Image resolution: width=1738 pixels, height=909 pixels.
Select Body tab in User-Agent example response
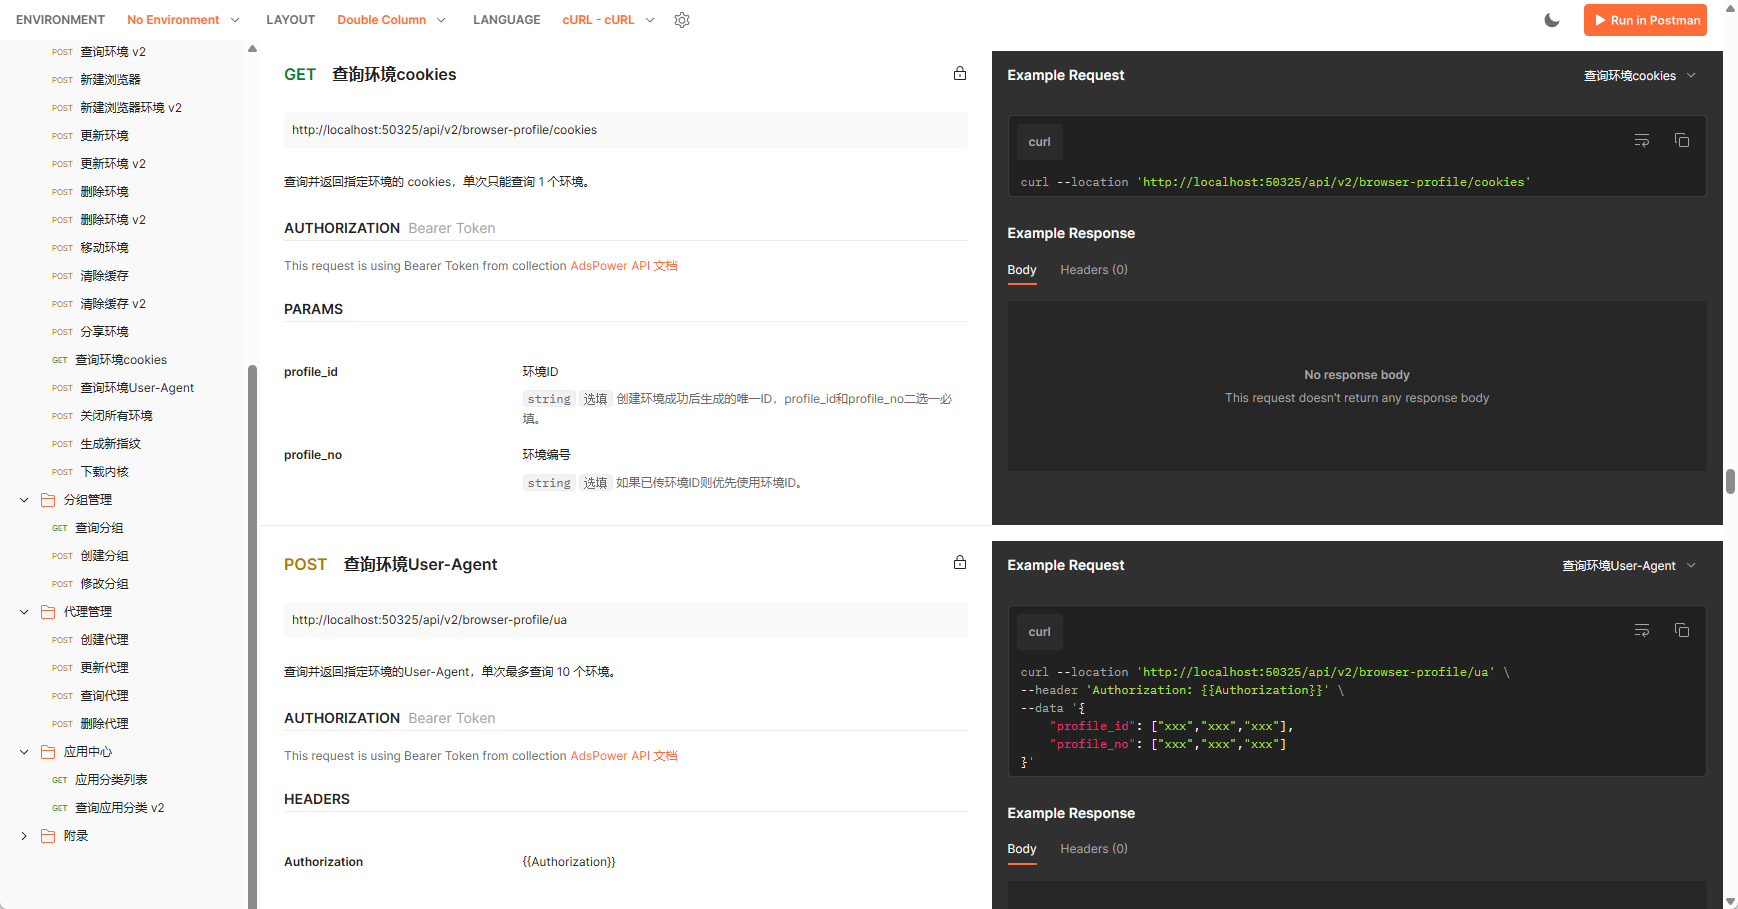(1021, 849)
